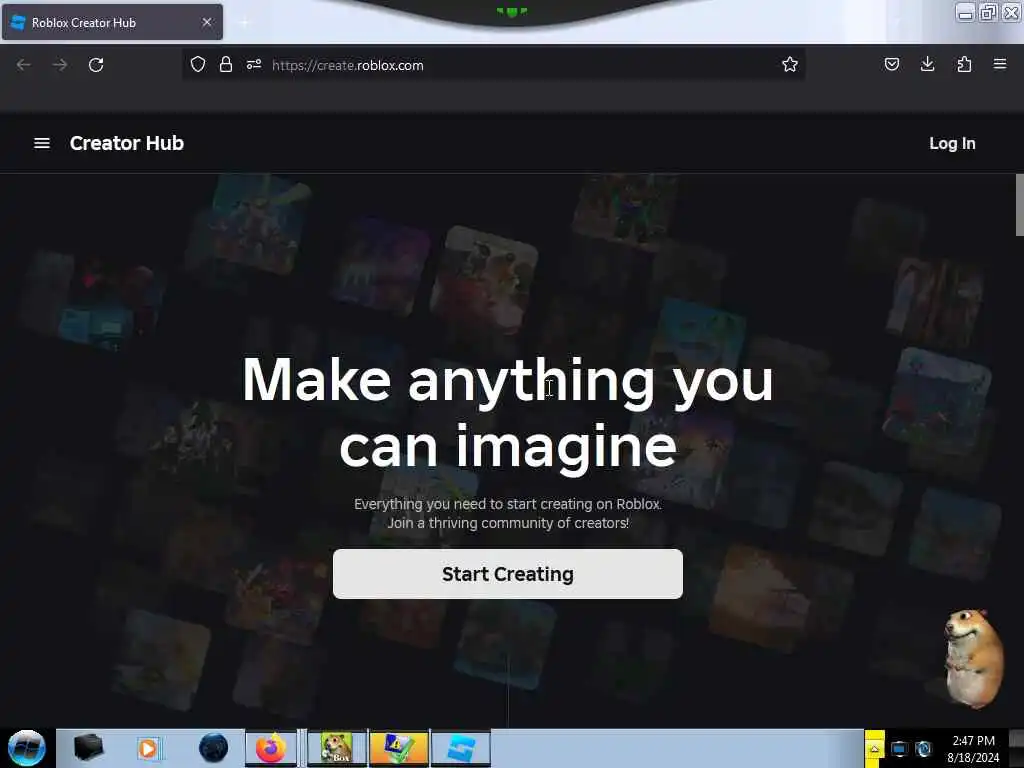Open the tracking protection shield icon
Screen dimensions: 1024x768
click(198, 64)
